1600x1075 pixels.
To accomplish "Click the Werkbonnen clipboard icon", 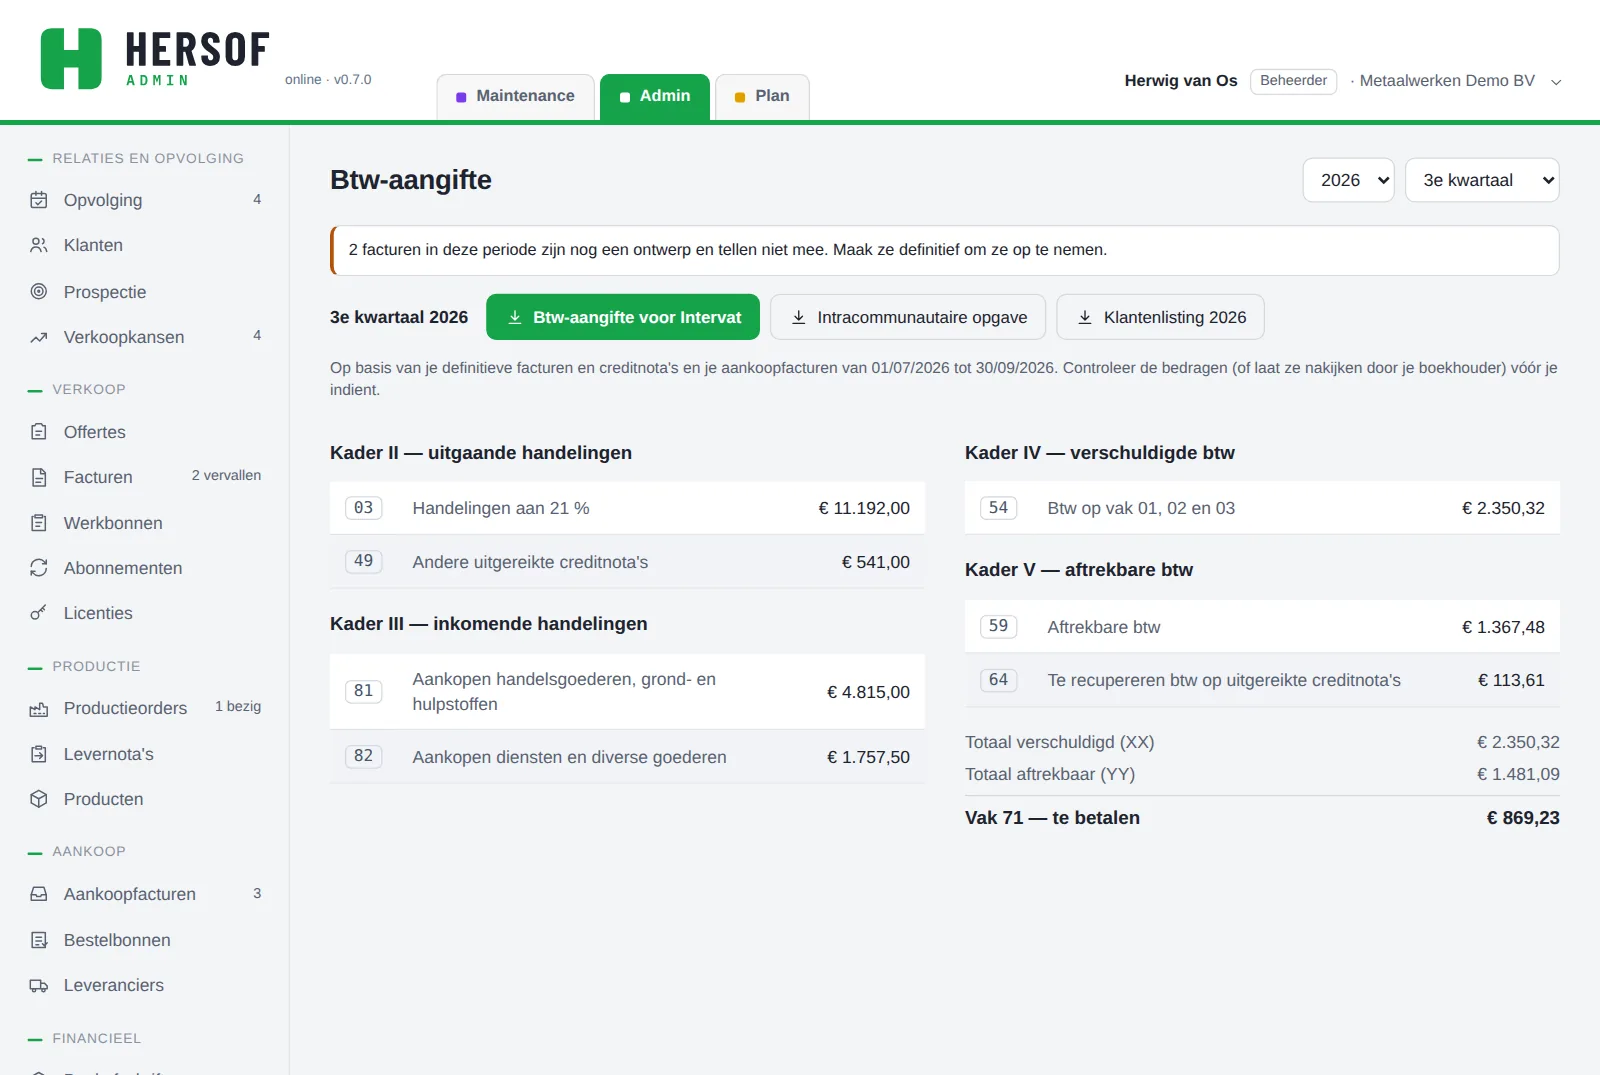I will click(x=39, y=523).
